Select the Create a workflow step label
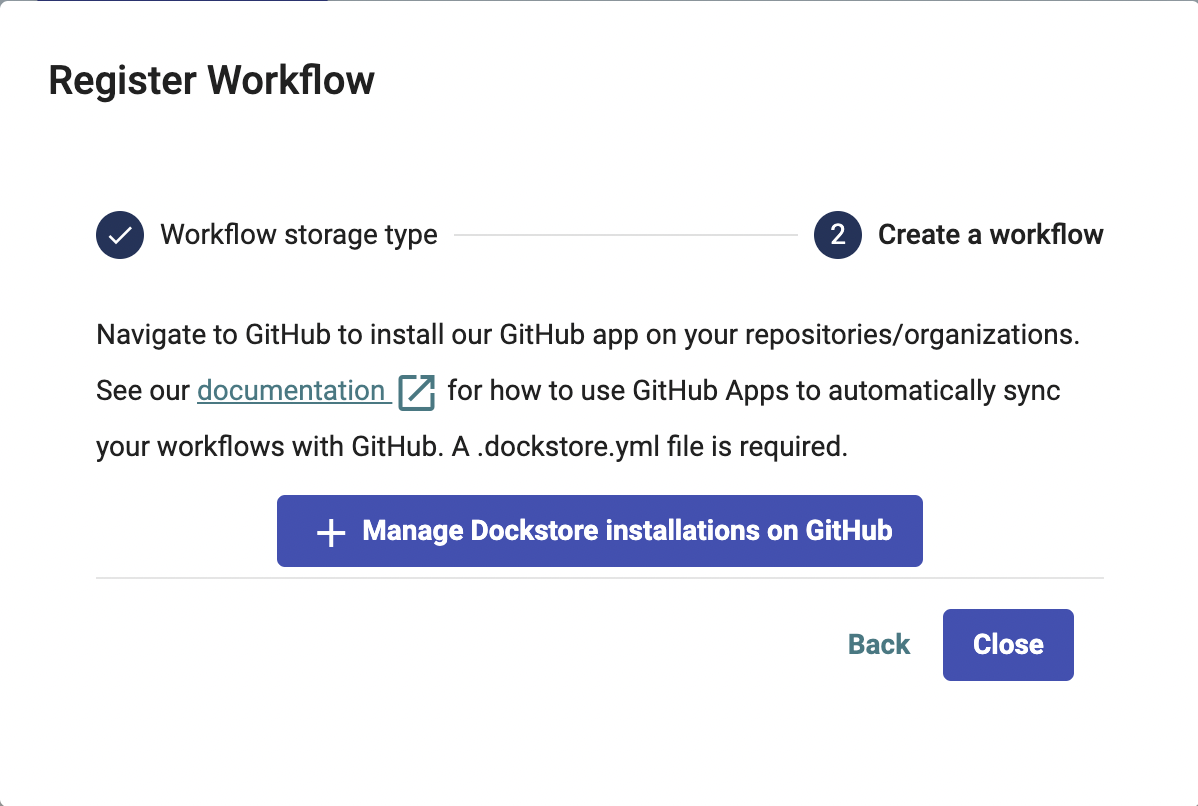The image size is (1198, 806). [x=990, y=235]
